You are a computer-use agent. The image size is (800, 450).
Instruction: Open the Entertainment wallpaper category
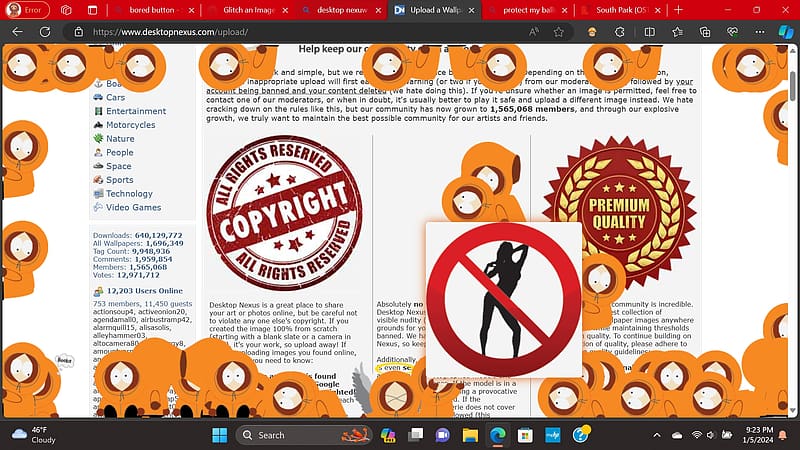(x=136, y=111)
